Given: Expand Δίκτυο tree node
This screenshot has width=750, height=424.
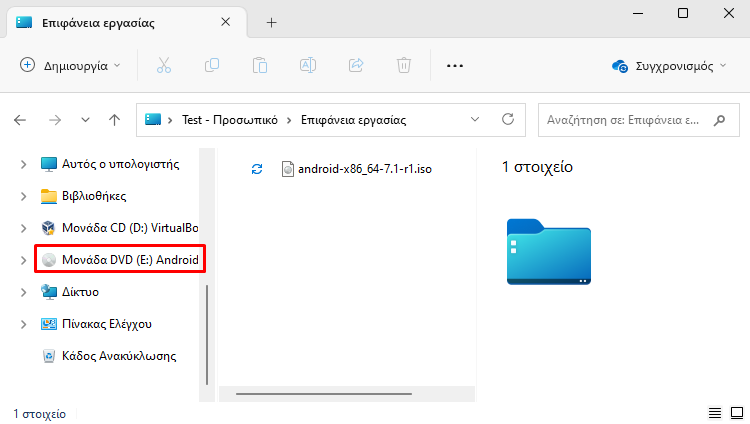Looking at the screenshot, I should click(x=23, y=292).
